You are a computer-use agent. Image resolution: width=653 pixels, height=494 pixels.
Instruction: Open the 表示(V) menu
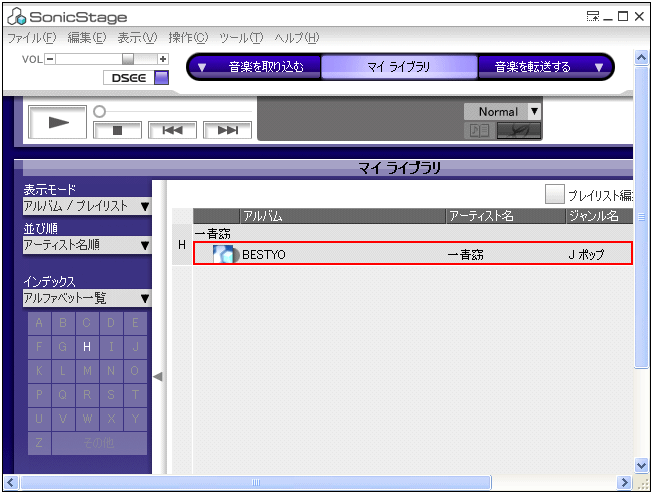[x=137, y=38]
